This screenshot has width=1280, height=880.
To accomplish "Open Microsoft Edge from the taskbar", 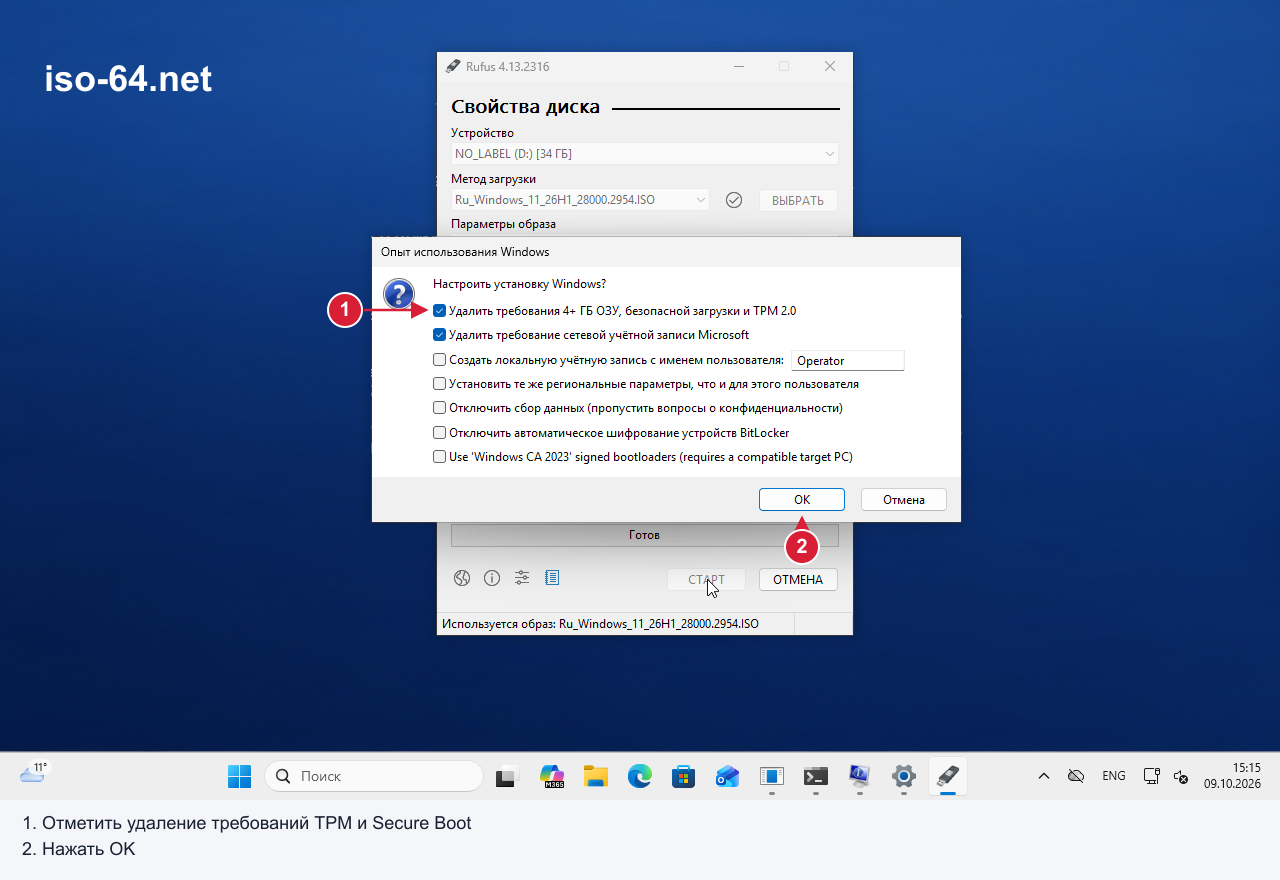I will tap(640, 776).
